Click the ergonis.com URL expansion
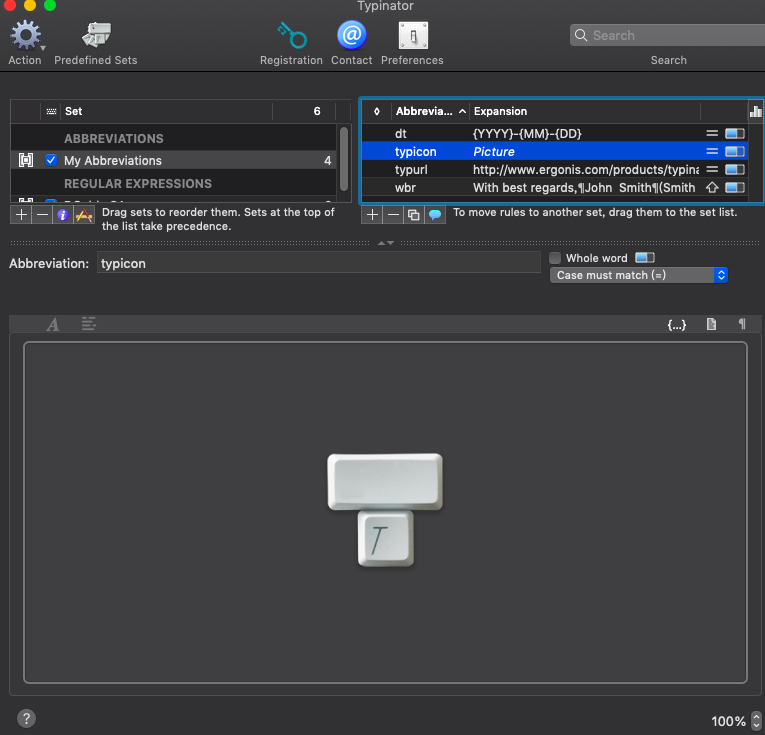This screenshot has height=735, width=765. click(585, 170)
